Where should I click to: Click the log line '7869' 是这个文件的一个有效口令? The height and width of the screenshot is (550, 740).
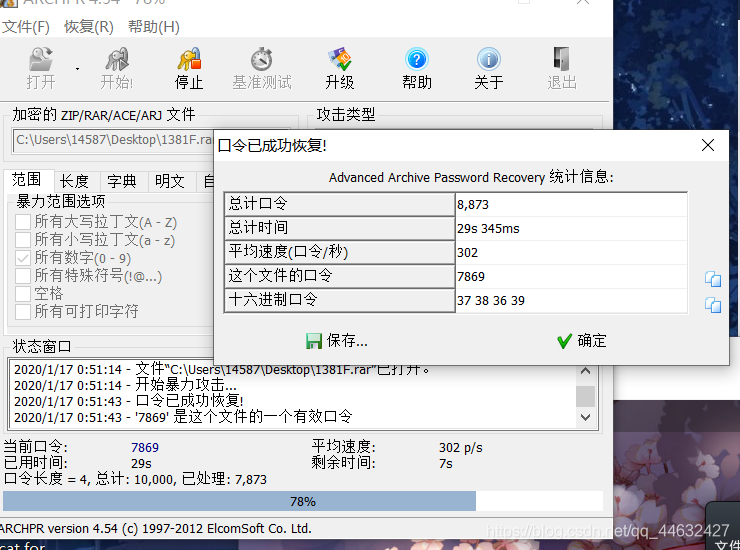[x=183, y=417]
